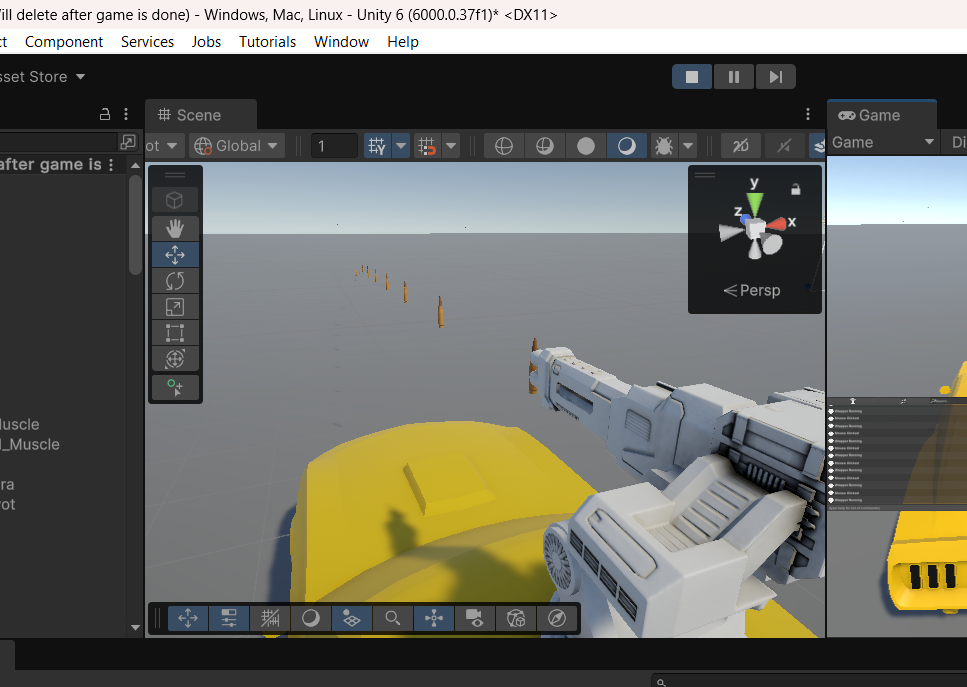Click the globe-with-cube overlay icon in the bottom bar
The image size is (967, 687).
coord(516,618)
